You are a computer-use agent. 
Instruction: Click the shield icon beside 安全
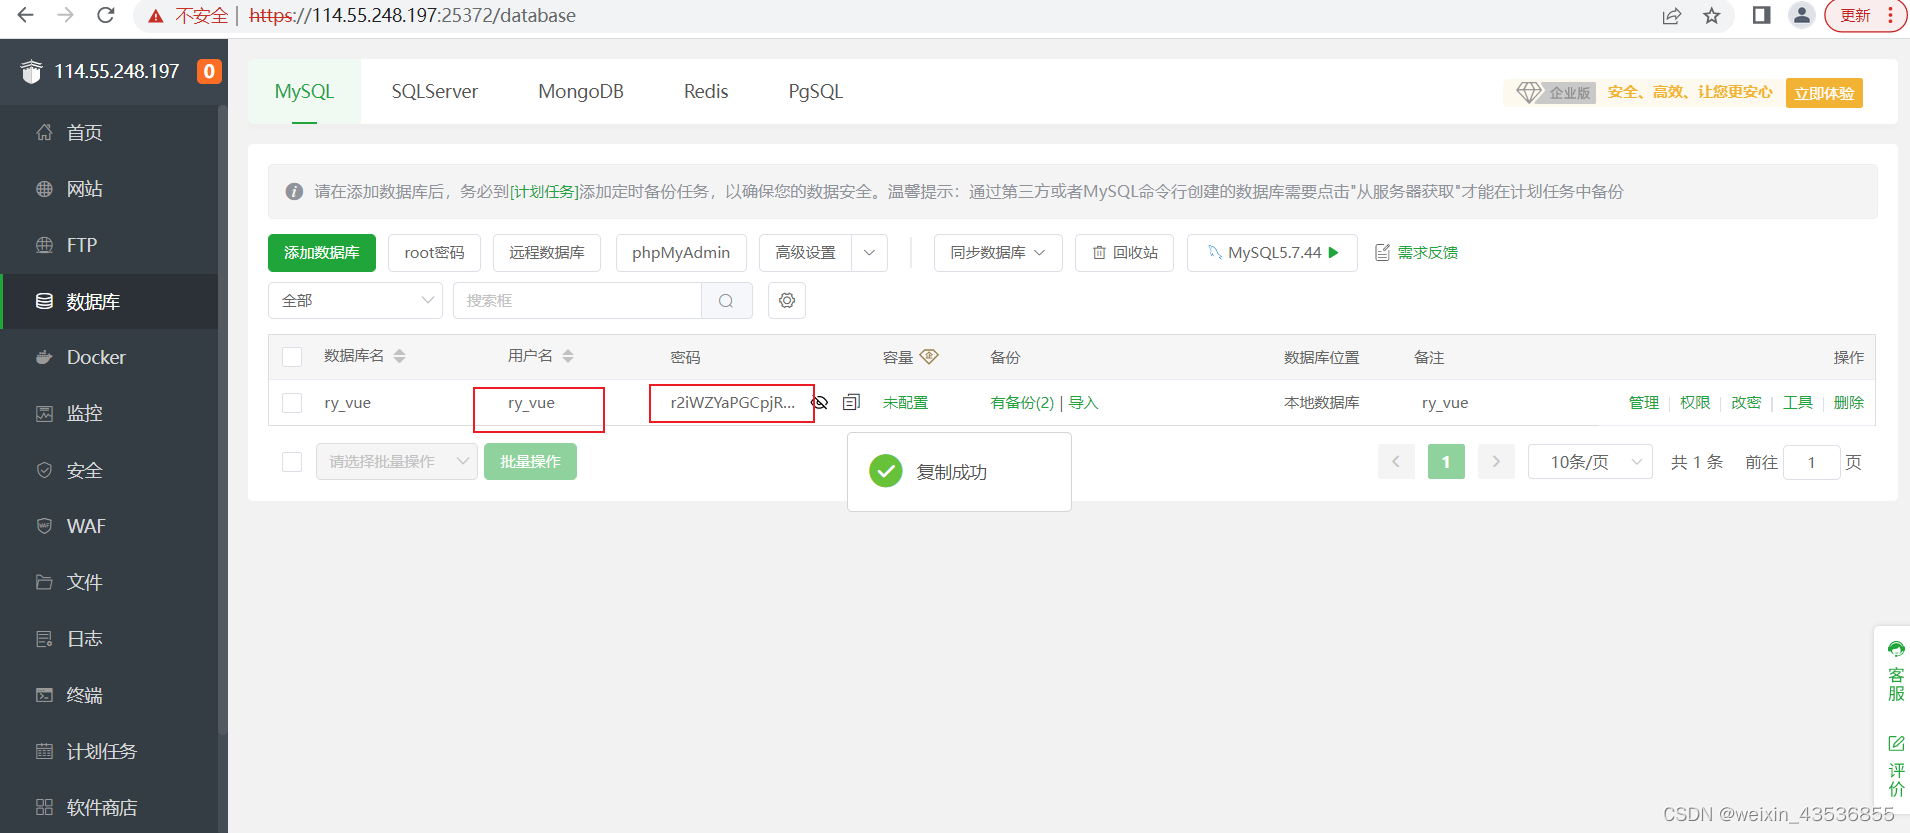(x=44, y=470)
